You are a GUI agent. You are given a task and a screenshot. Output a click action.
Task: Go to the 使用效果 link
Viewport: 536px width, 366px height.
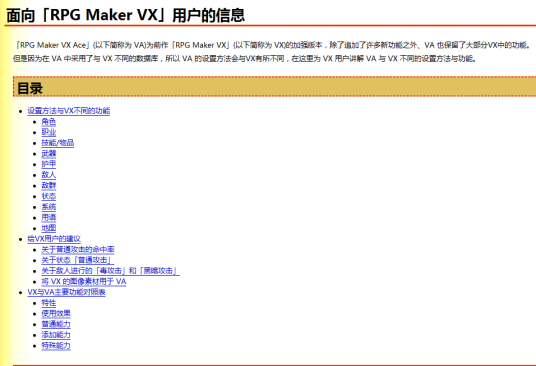(x=56, y=313)
